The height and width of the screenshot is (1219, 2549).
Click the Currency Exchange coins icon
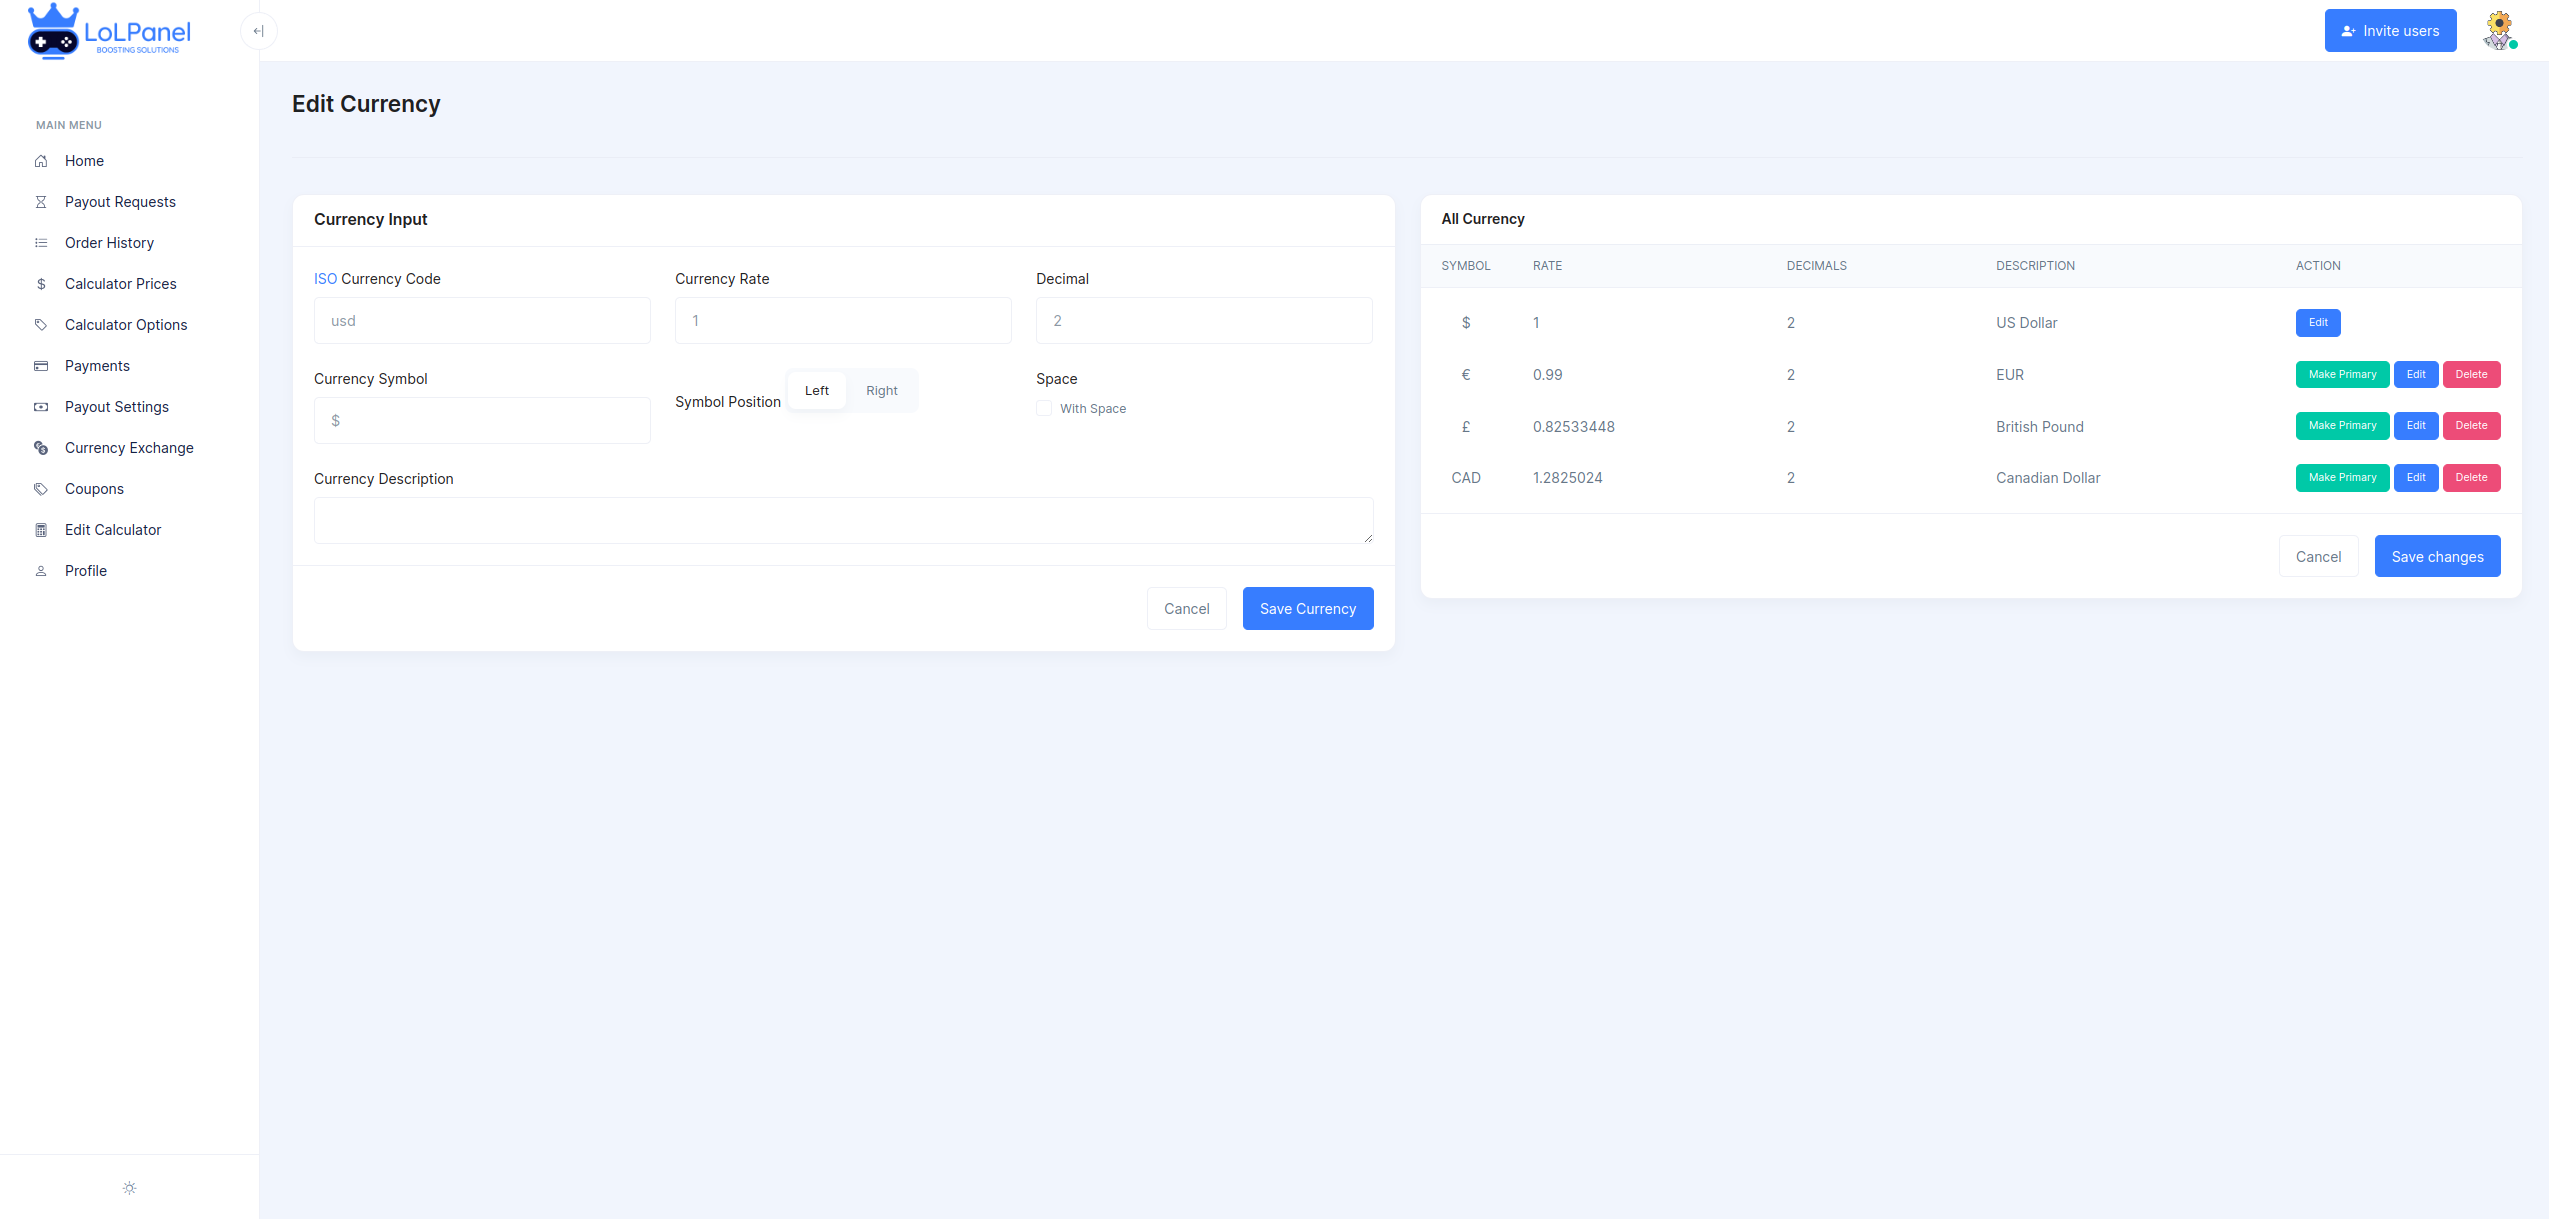(41, 448)
